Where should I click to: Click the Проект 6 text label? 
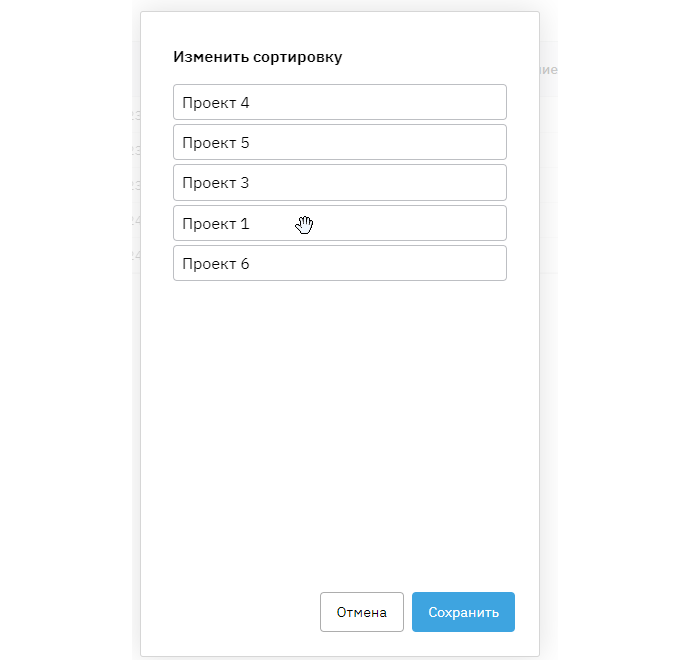point(215,264)
